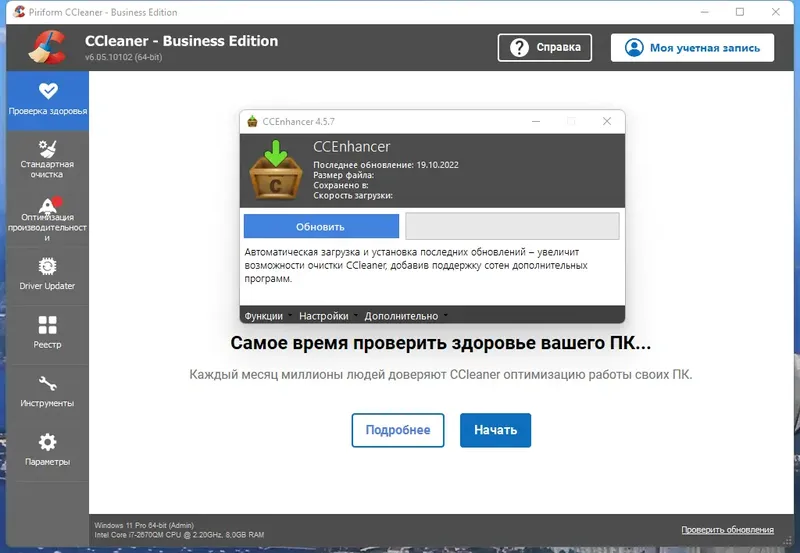Click the window resize grip at bottom corner
Viewport: 800px width, 553px height.
tap(789, 541)
